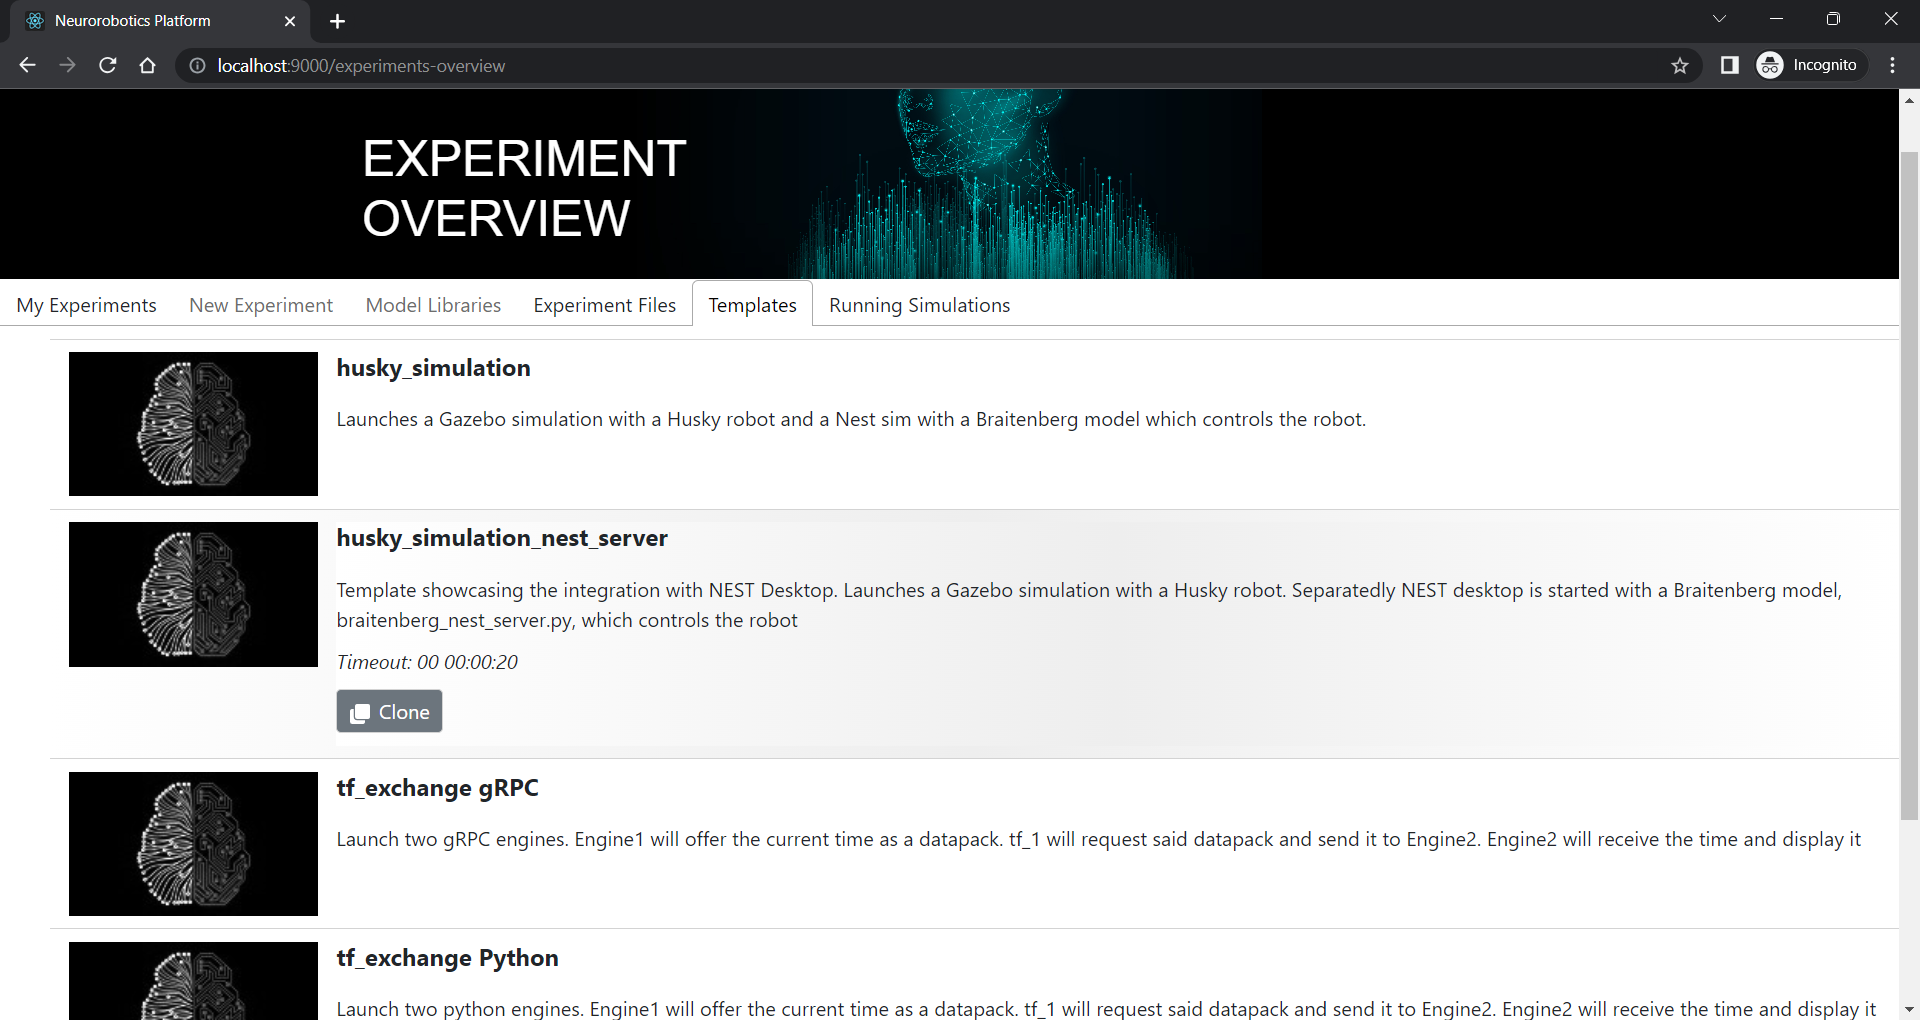Click the address bar URL field
This screenshot has width=1920, height=1020.
click(x=930, y=65)
